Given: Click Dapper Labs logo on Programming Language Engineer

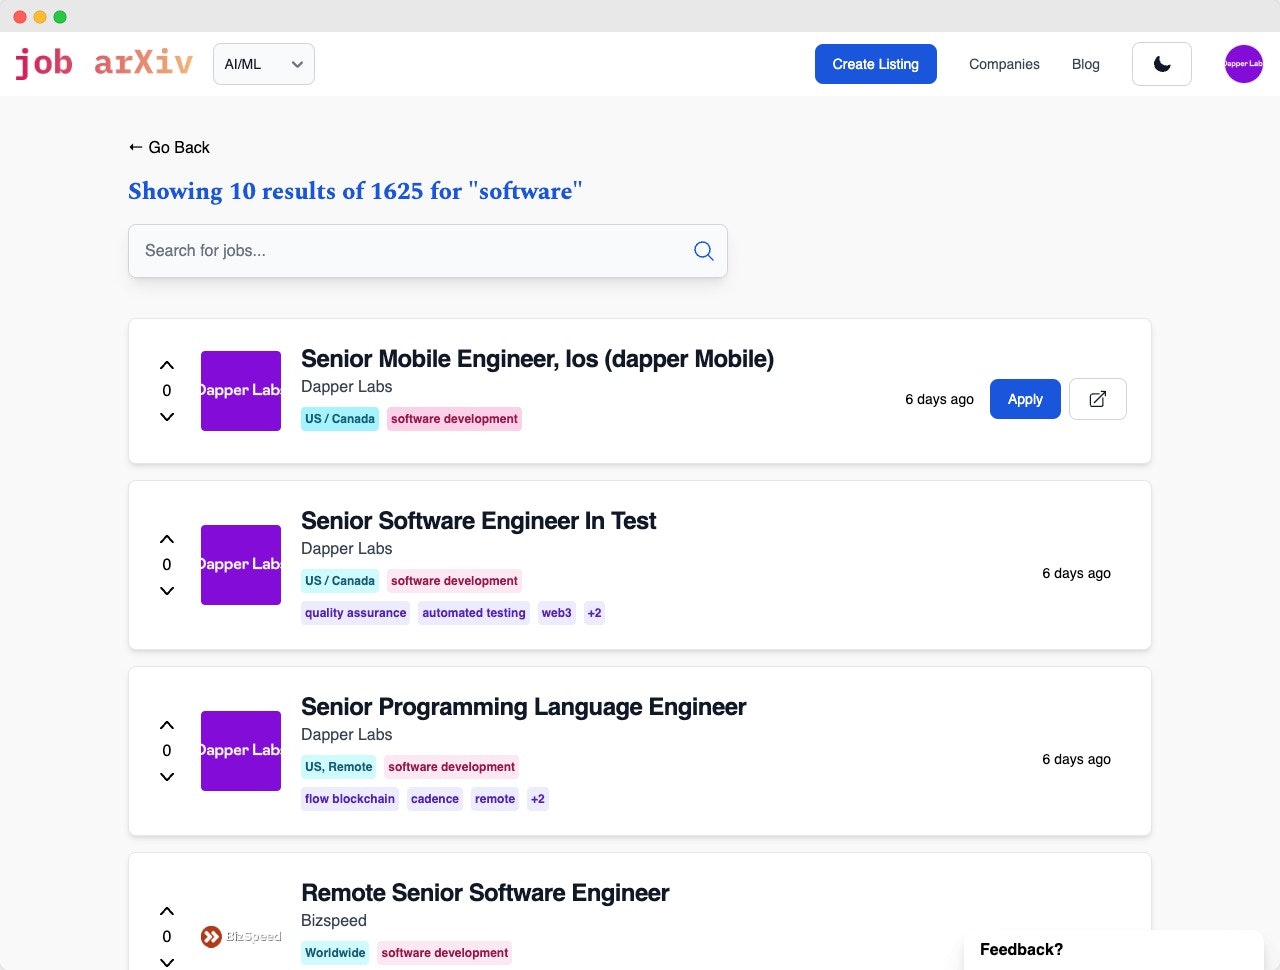Looking at the screenshot, I should [x=241, y=751].
